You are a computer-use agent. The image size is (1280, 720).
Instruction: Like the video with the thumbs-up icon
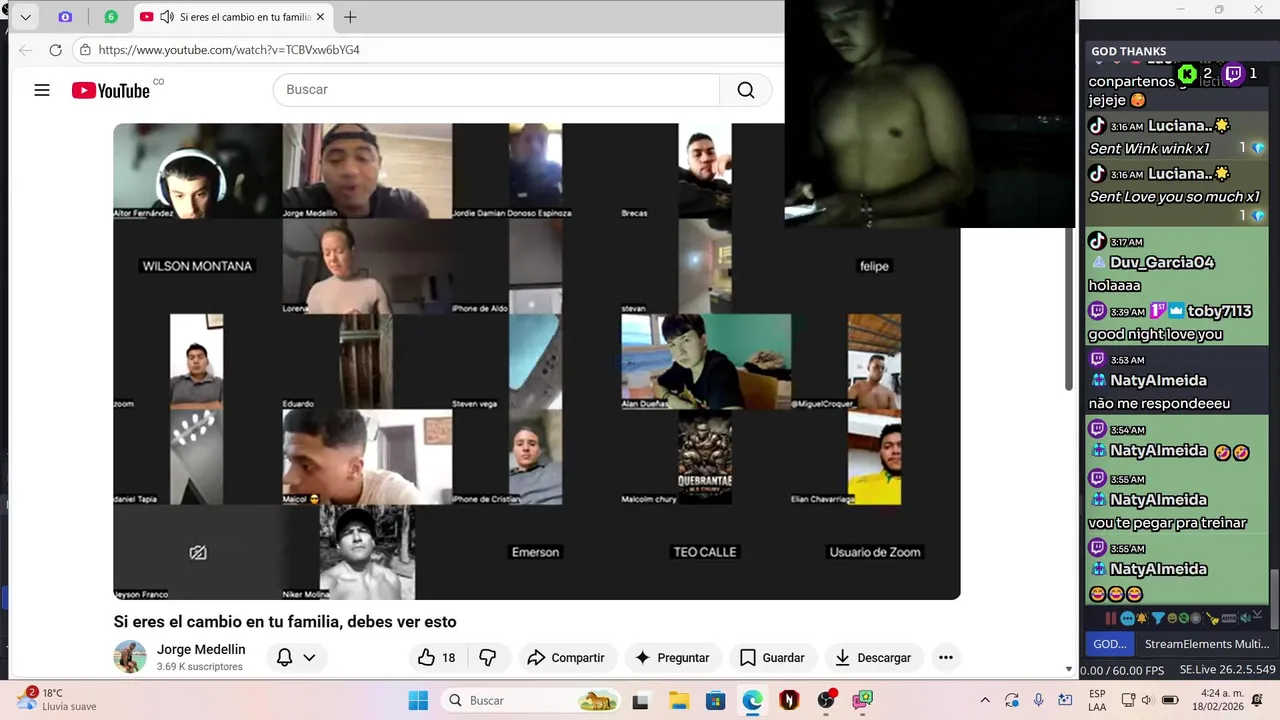tap(437, 657)
